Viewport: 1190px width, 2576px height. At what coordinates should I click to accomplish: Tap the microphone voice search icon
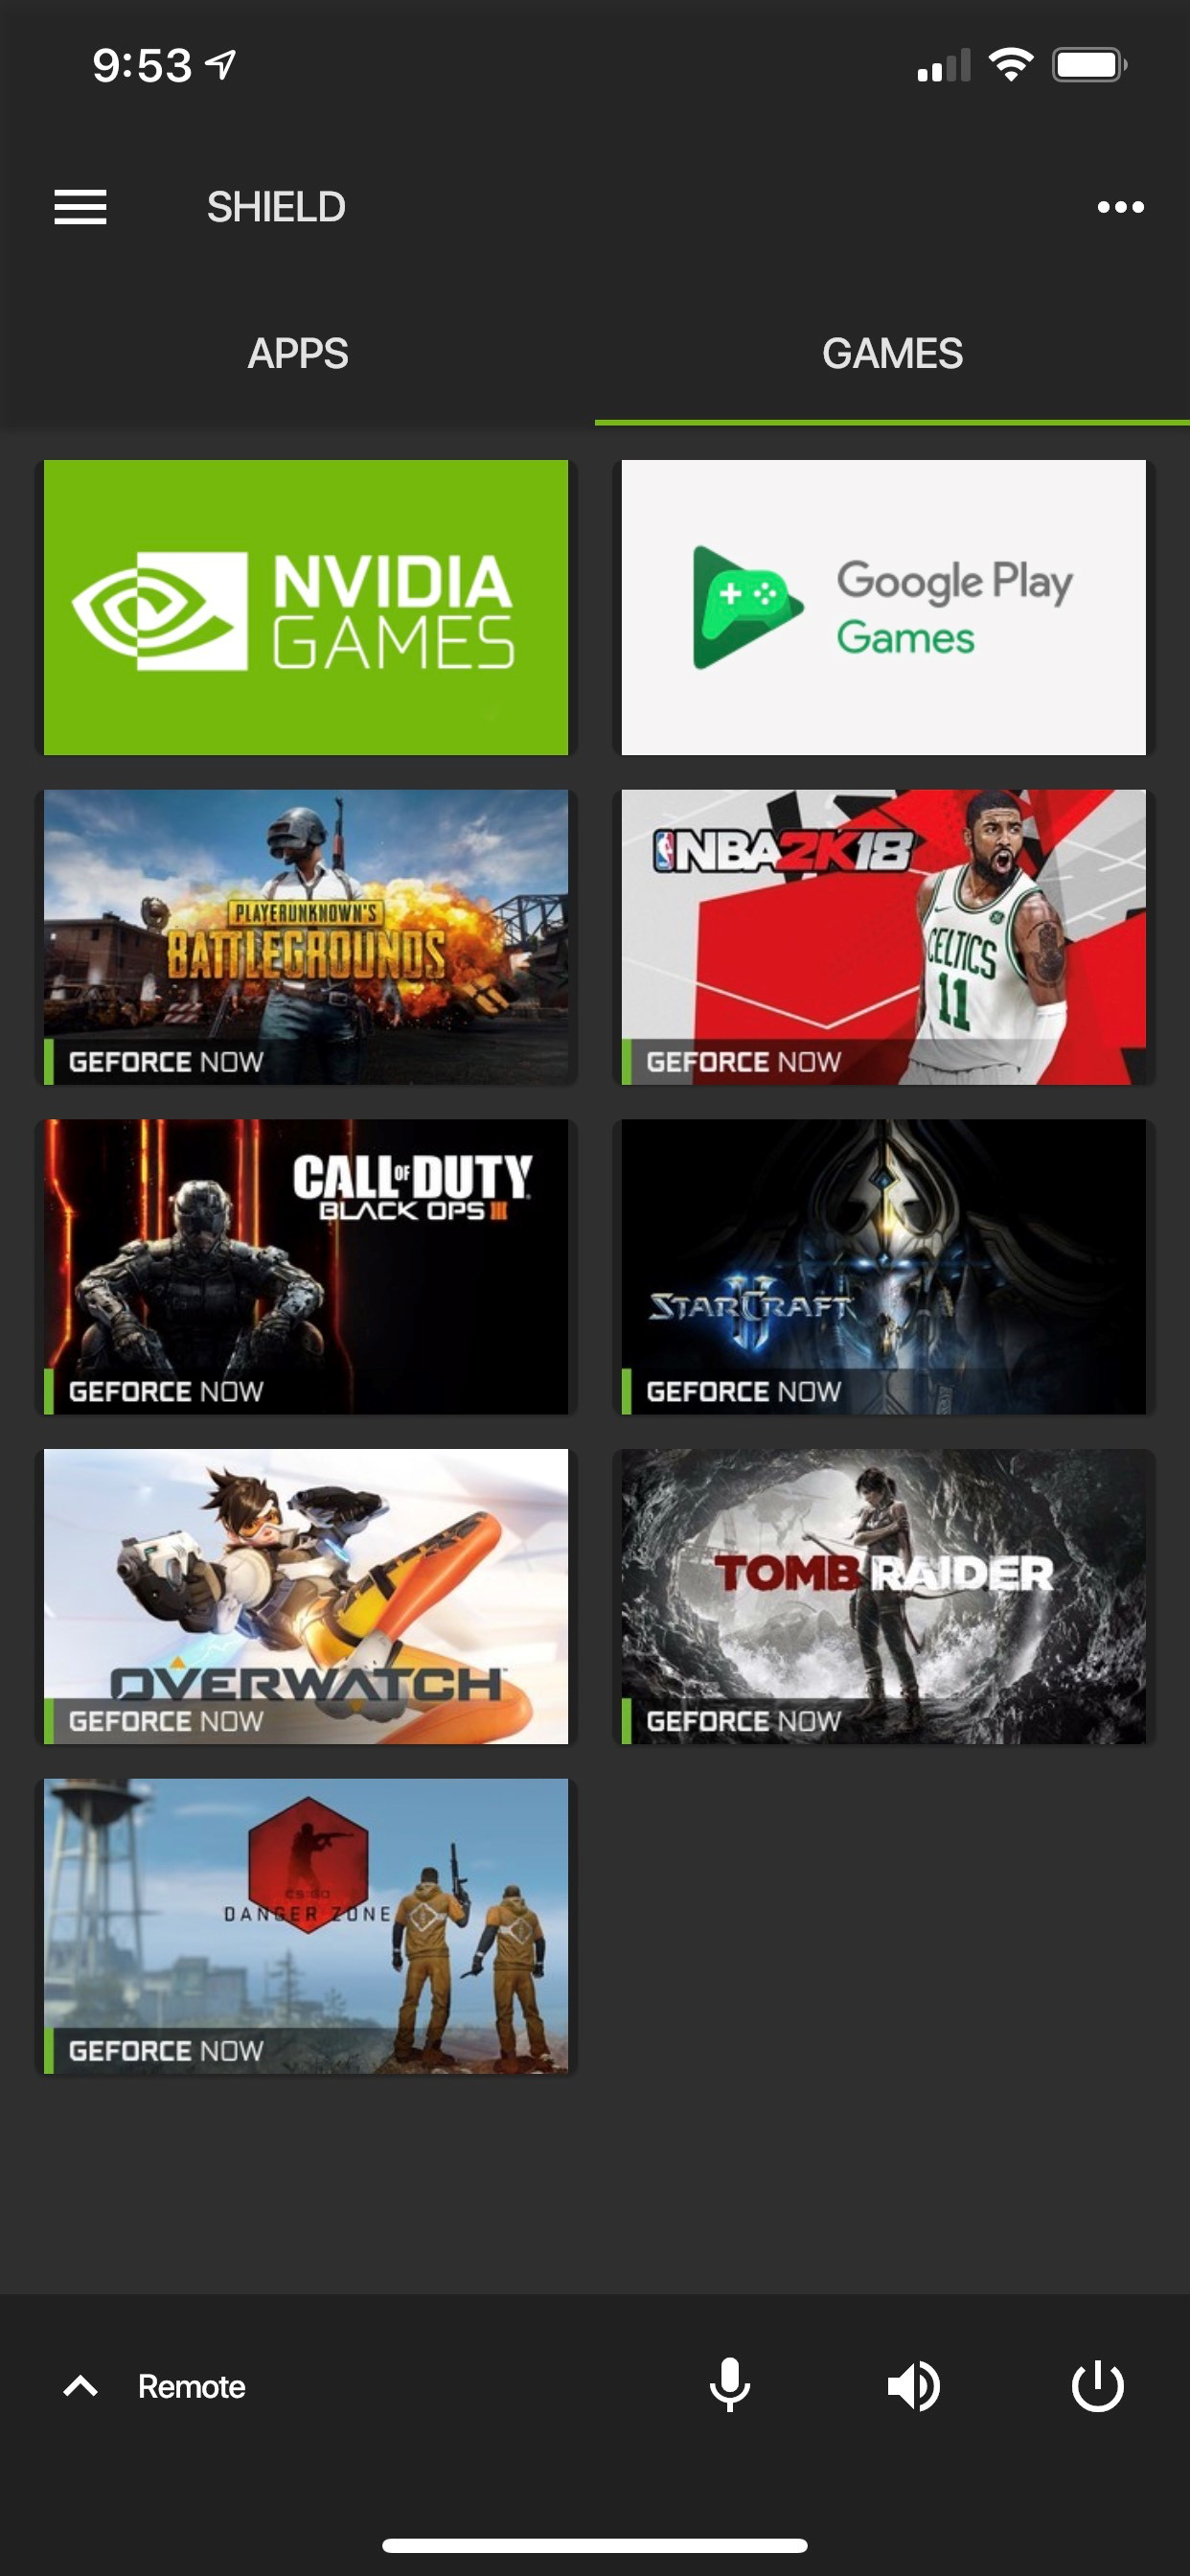(730, 2385)
